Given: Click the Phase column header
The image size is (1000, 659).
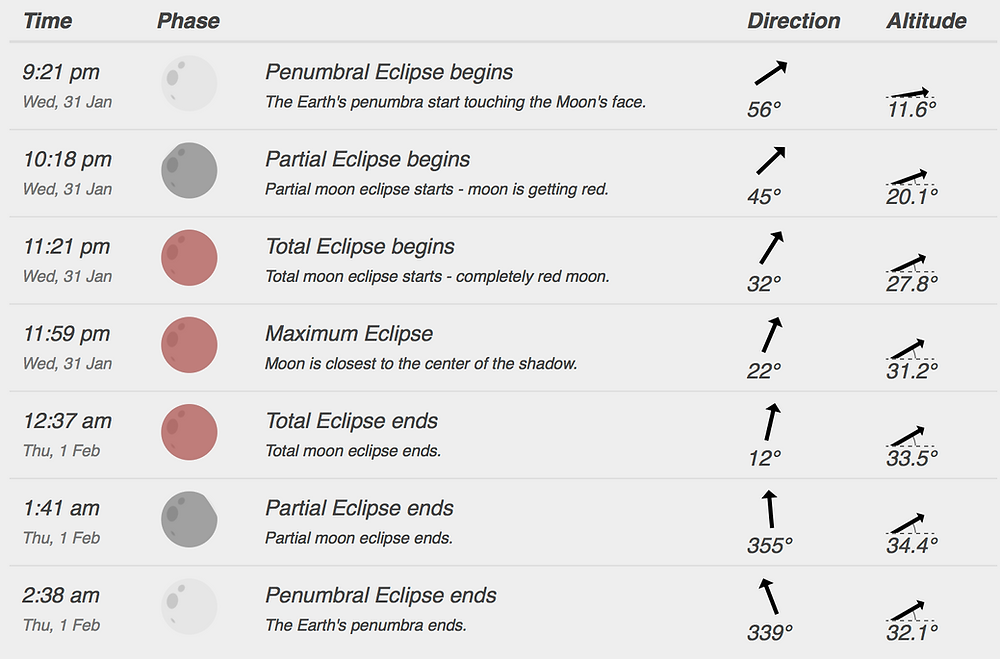Looking at the screenshot, I should coord(188,21).
